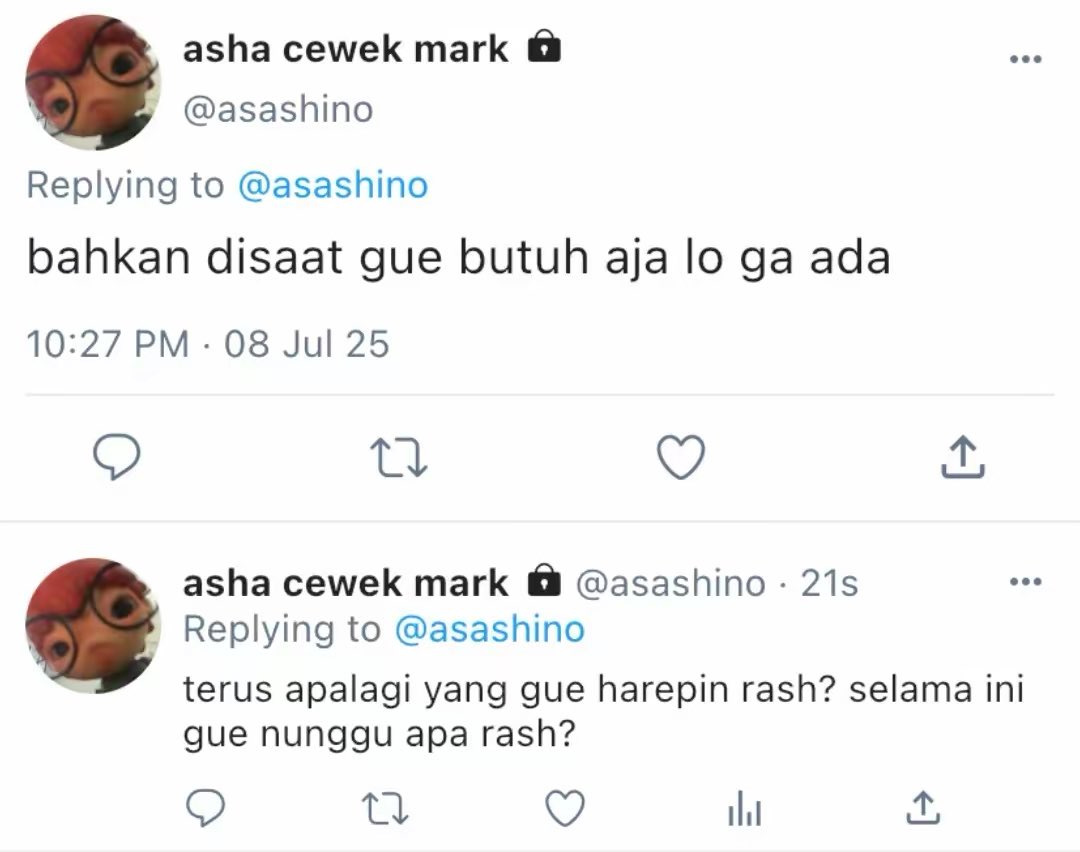The height and width of the screenshot is (852, 1080).
Task: Open the reply tweet's profile avatar
Action: 94,625
